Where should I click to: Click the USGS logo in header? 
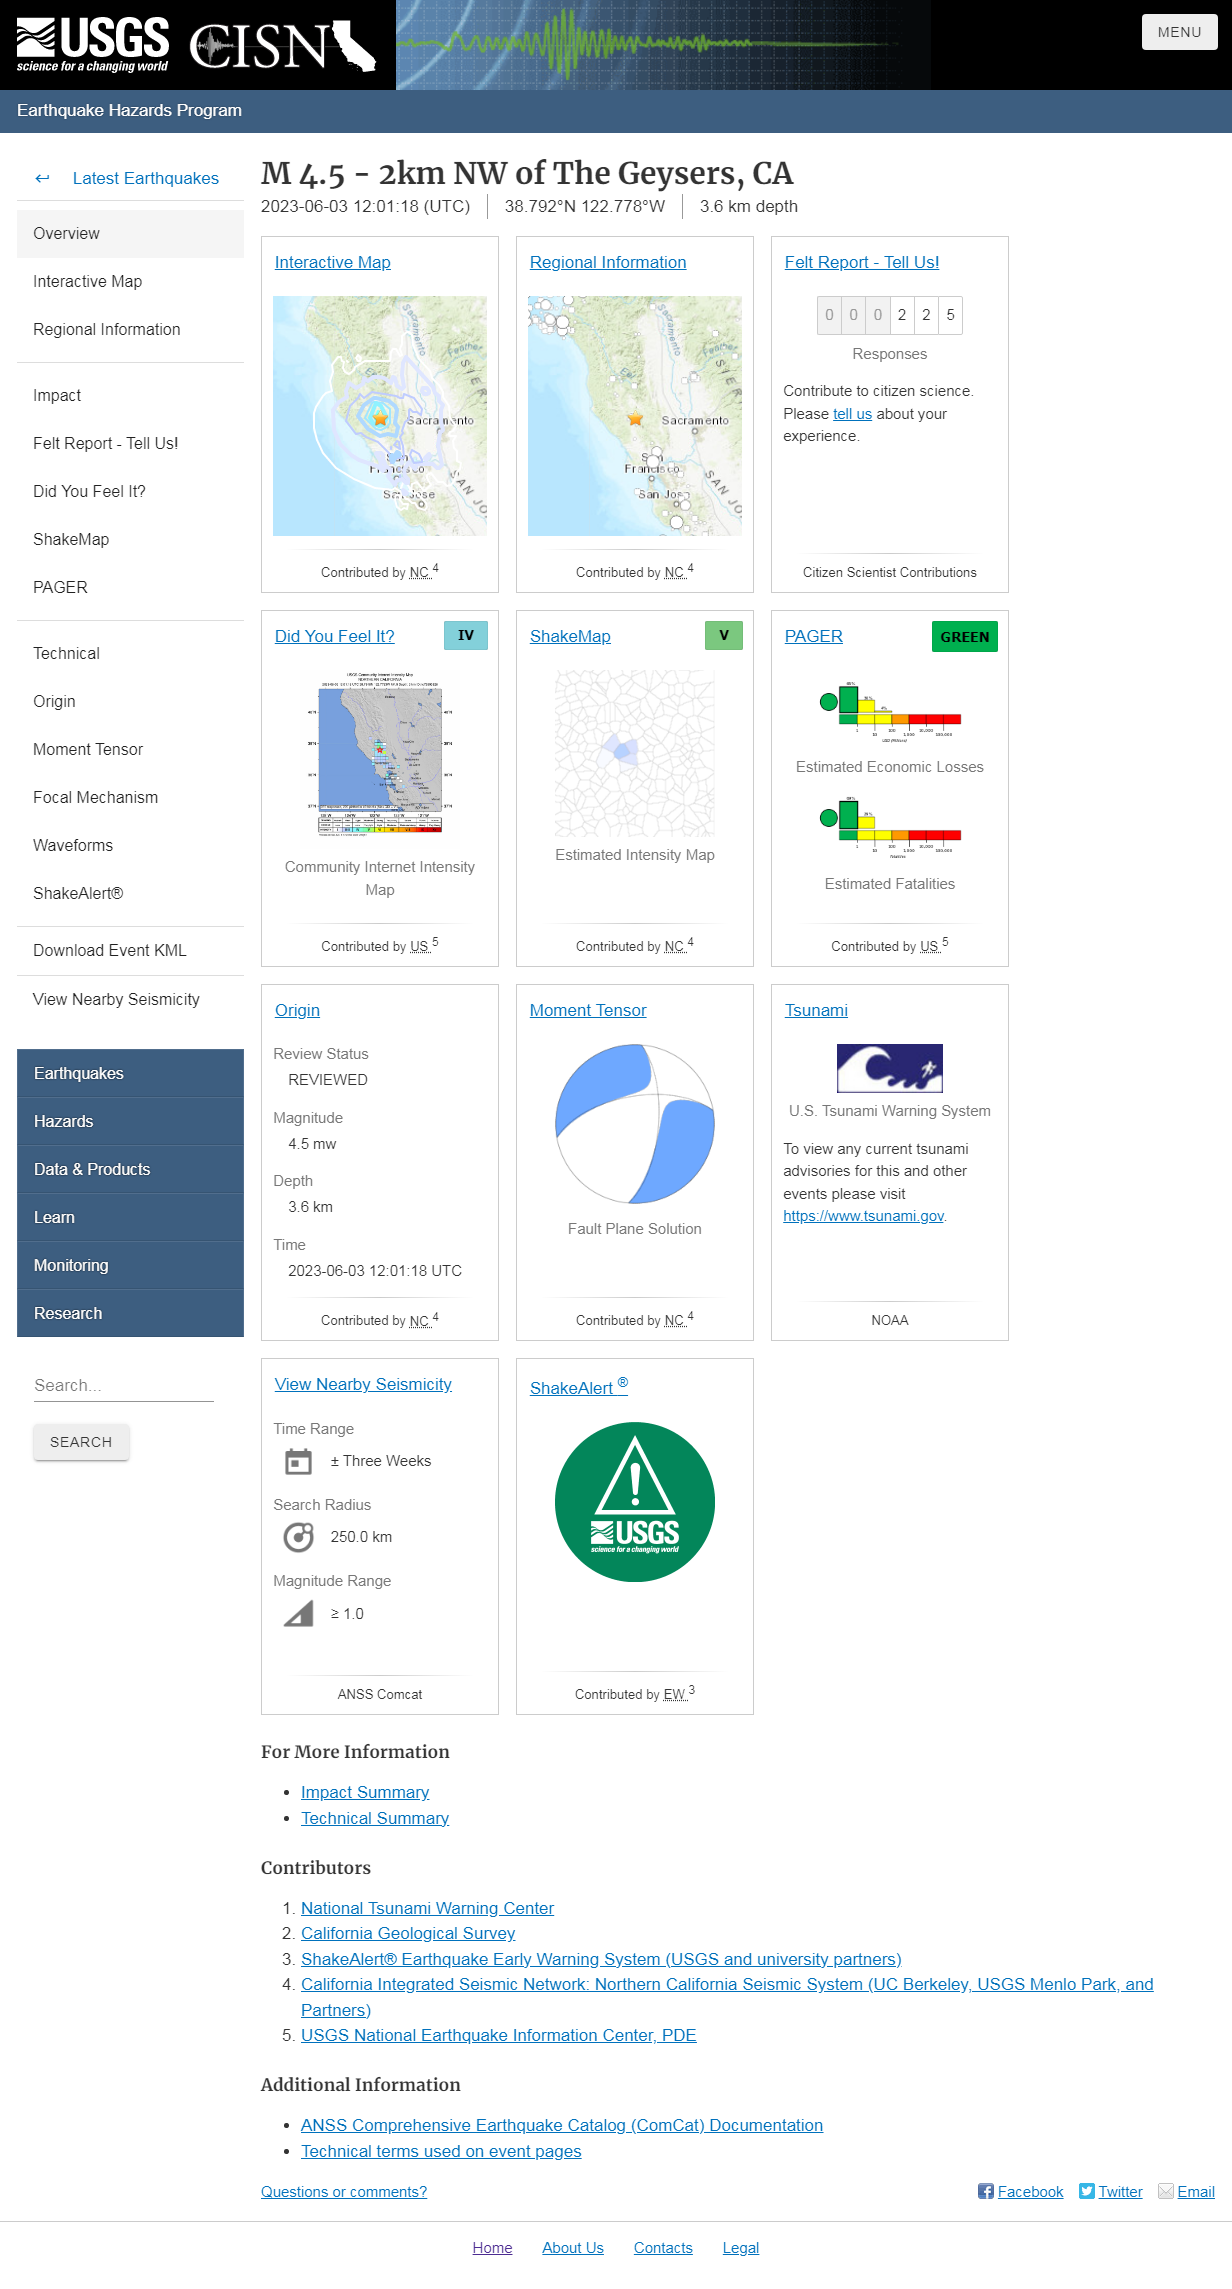tap(92, 45)
